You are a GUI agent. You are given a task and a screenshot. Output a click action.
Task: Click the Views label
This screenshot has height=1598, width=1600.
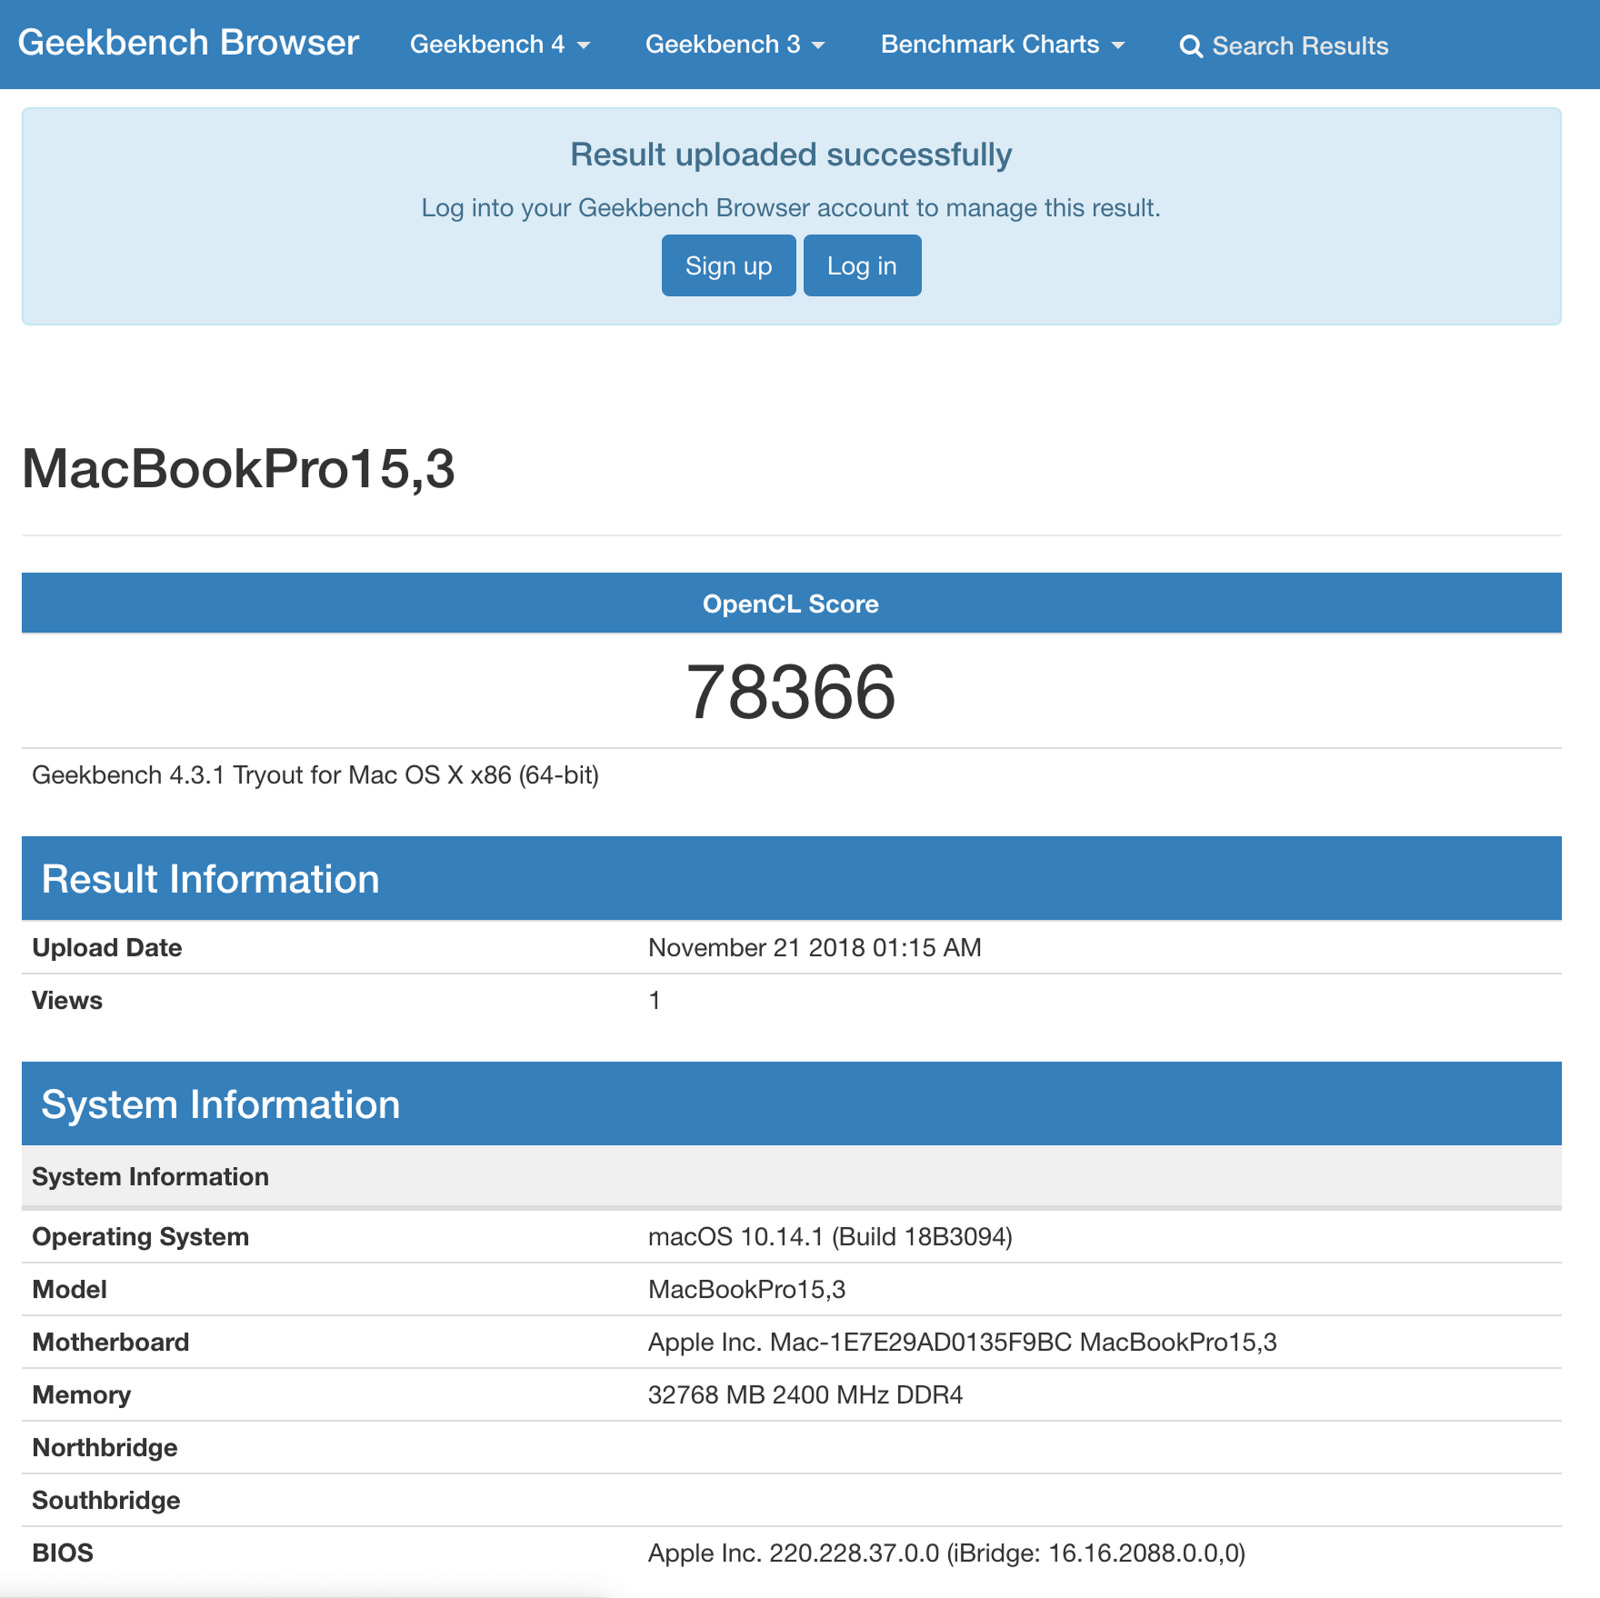point(67,1000)
